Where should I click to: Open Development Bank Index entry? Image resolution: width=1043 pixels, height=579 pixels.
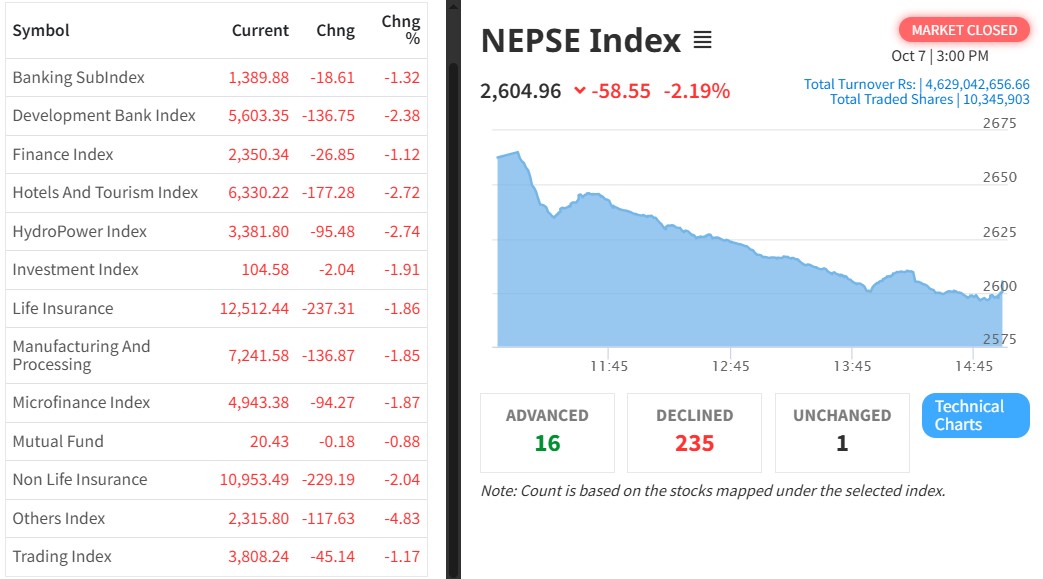[104, 115]
